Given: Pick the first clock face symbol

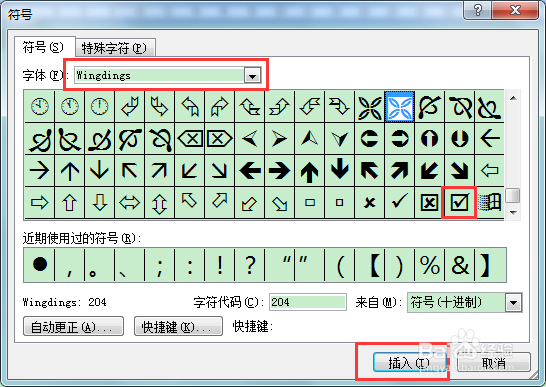Looking at the screenshot, I should pos(39,106).
